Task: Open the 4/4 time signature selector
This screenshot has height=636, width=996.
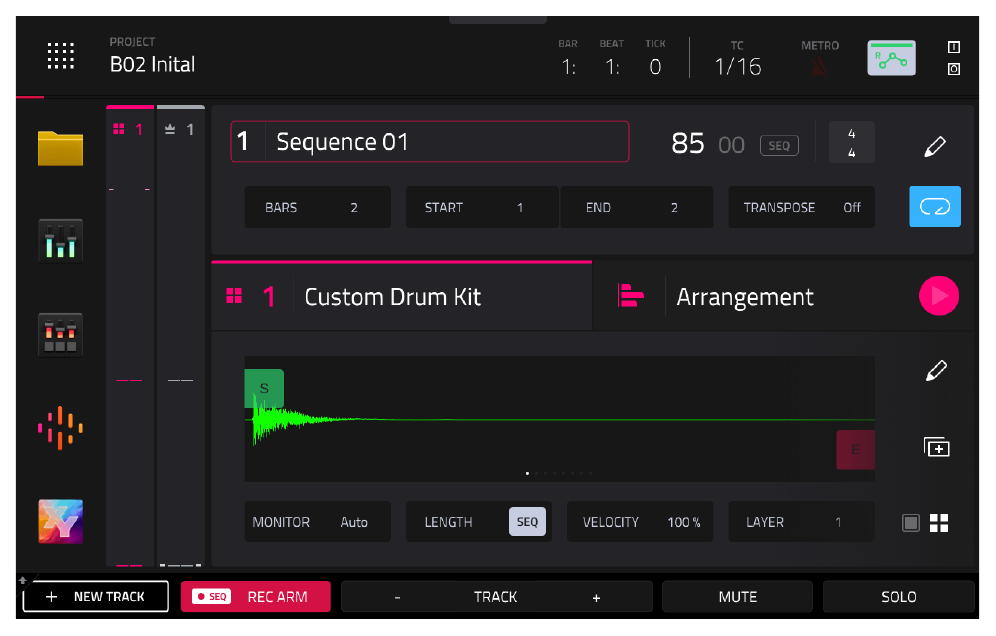Action: tap(852, 143)
